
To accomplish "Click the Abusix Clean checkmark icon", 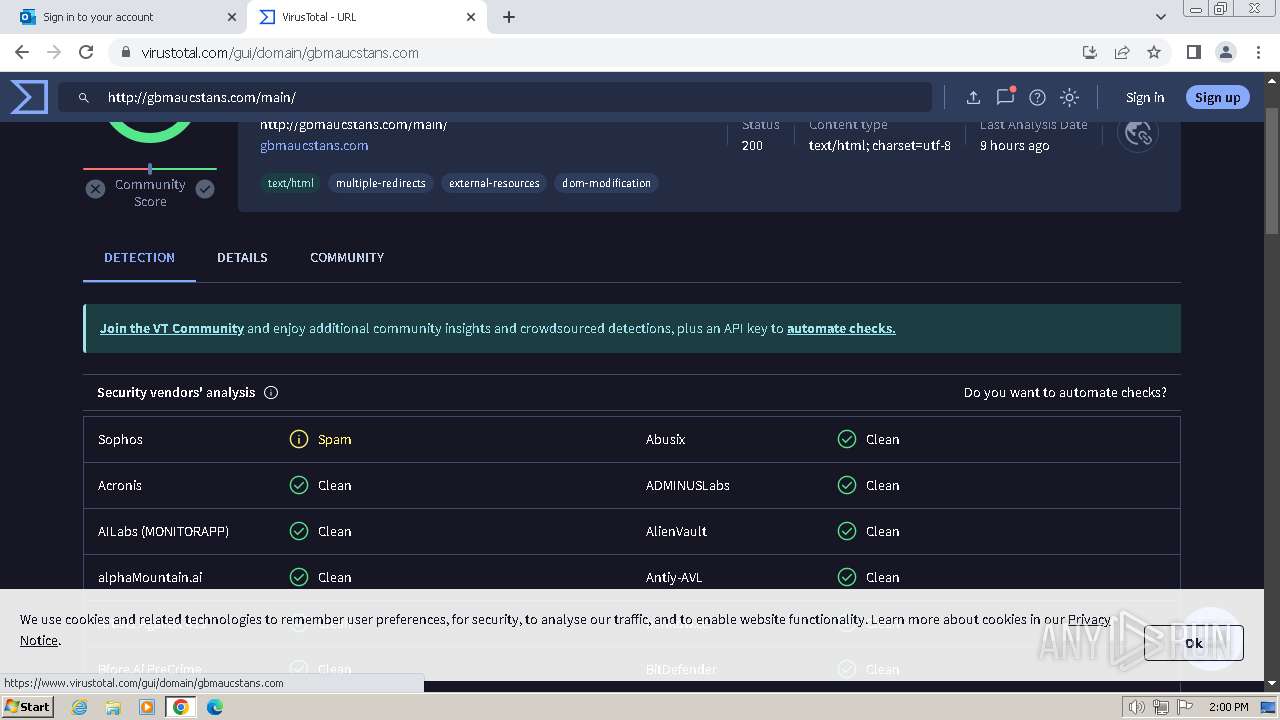I will coord(847,439).
